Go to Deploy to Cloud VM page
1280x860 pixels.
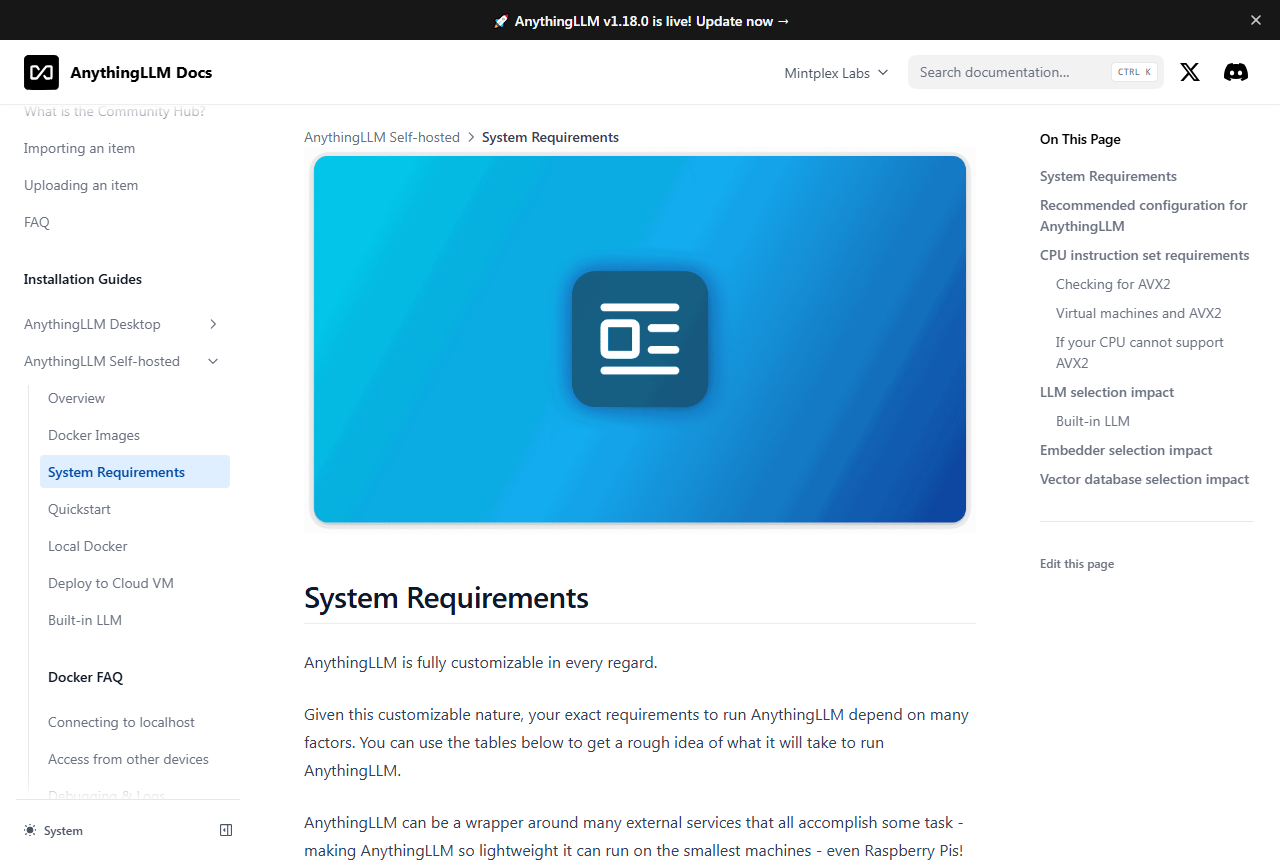click(111, 583)
